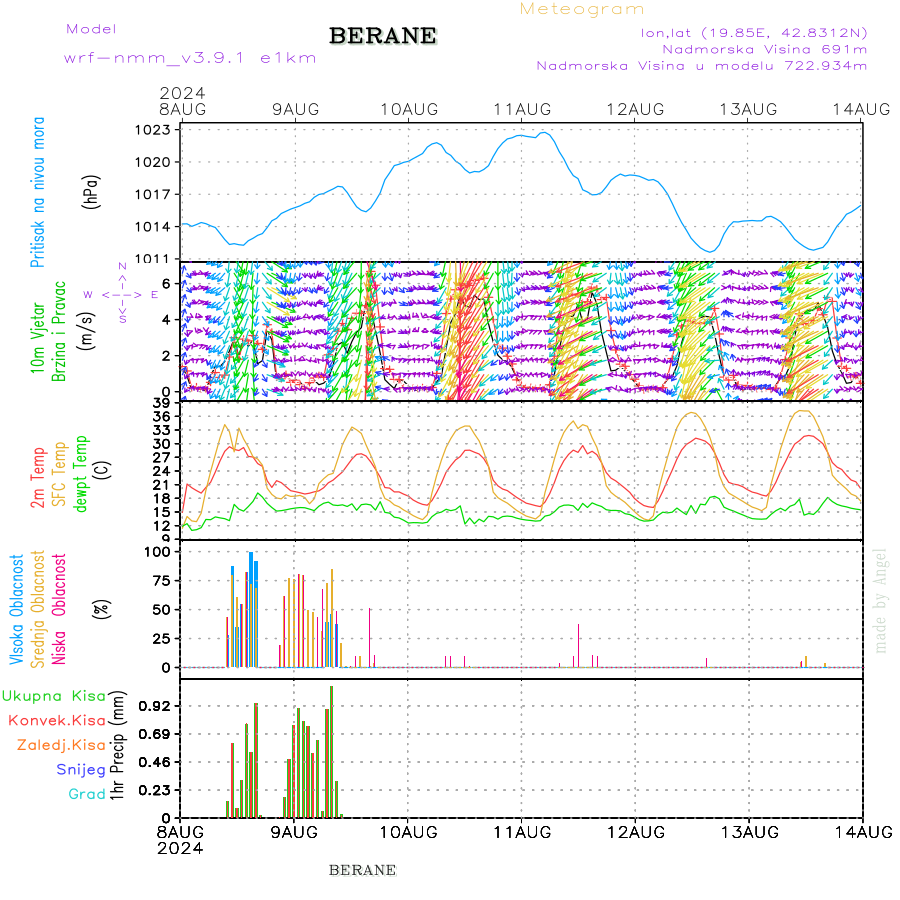The image size is (900, 900).
Task: Select the small BERANE caption at bottom
Action: (x=362, y=871)
